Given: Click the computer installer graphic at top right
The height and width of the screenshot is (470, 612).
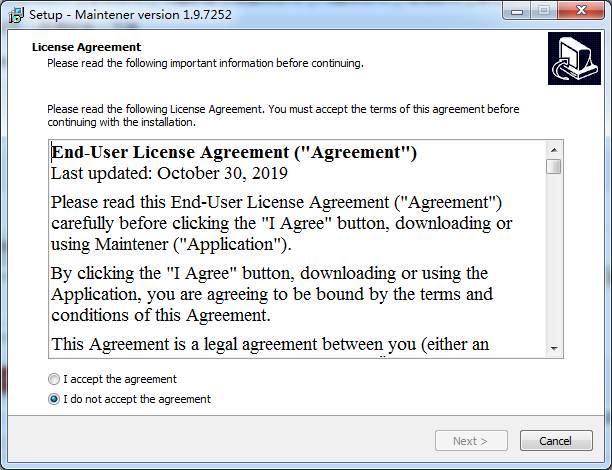Looking at the screenshot, I should pos(573,59).
